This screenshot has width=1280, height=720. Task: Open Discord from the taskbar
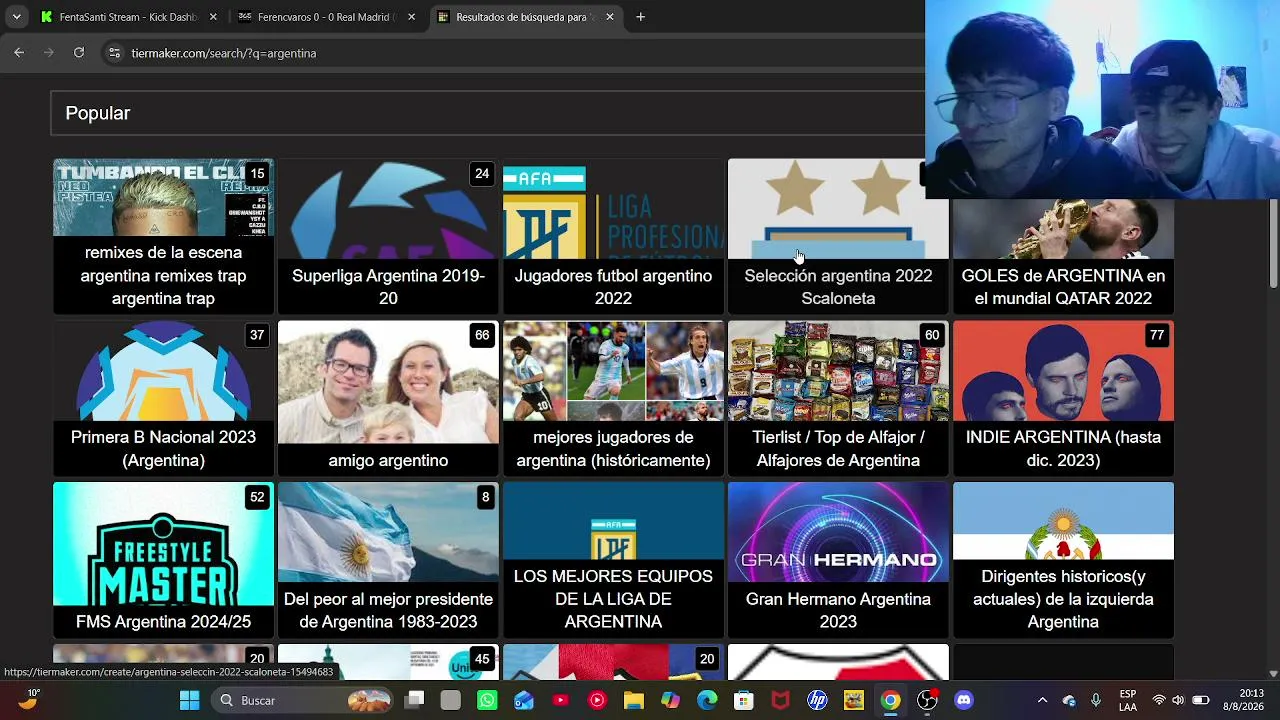coord(964,700)
